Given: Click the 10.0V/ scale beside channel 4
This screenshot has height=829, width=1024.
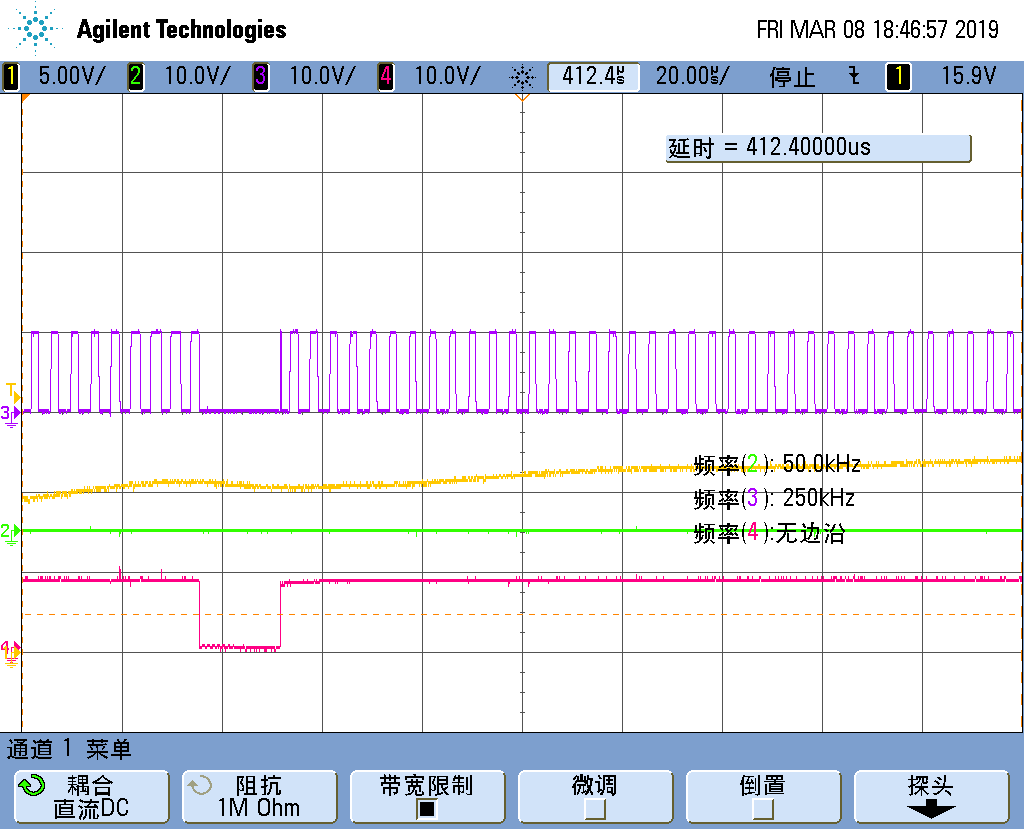Looking at the screenshot, I should 447,76.
